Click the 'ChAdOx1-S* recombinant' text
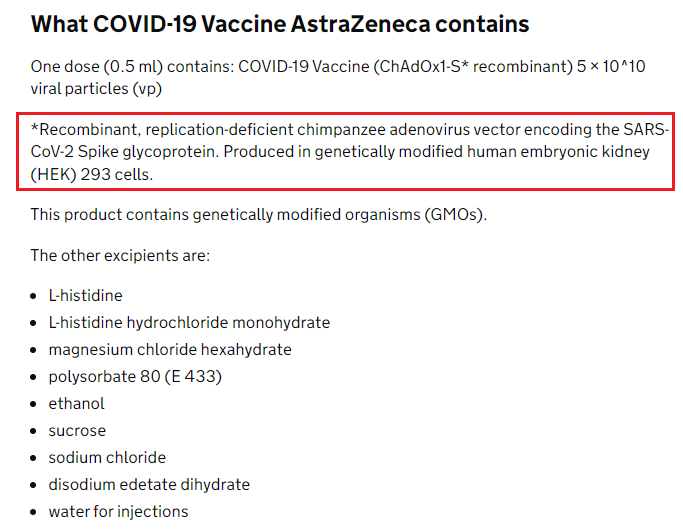Image resolution: width=683 pixels, height=529 pixels. 474,67
